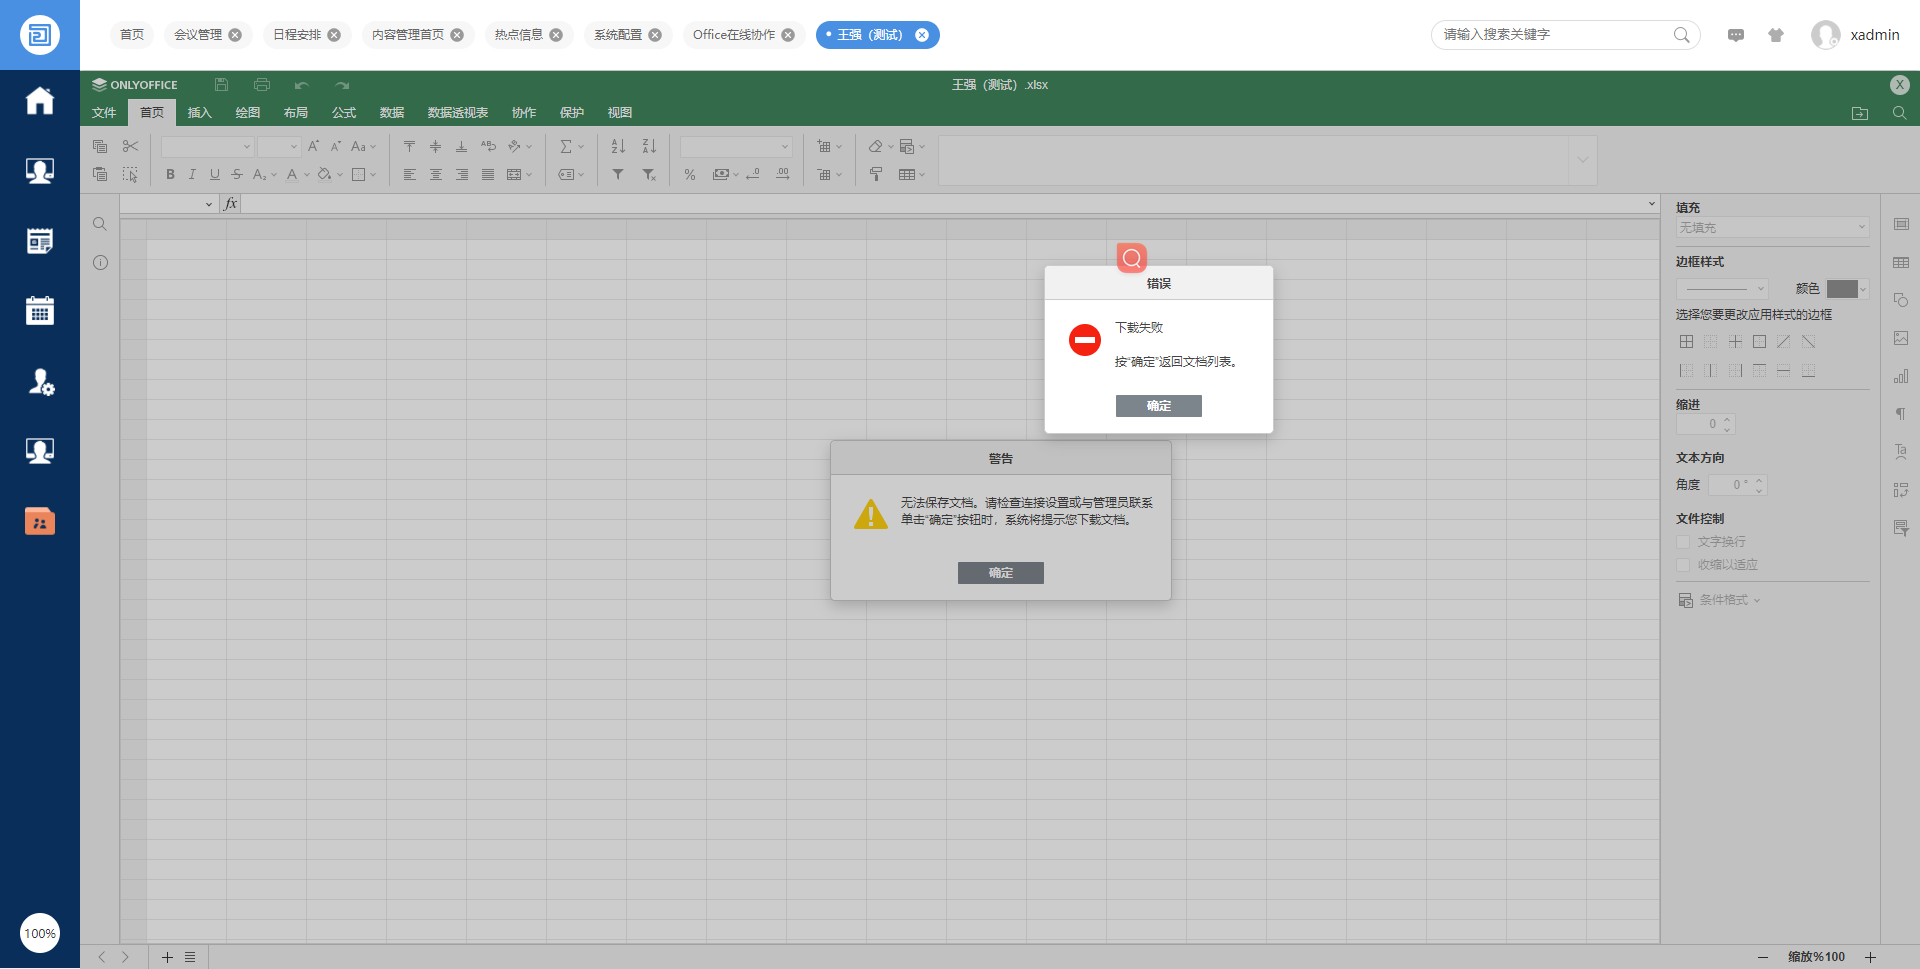Open the 插入 ribbon tab
Viewport: 1920px width, 969px height.
pyautogui.click(x=200, y=113)
